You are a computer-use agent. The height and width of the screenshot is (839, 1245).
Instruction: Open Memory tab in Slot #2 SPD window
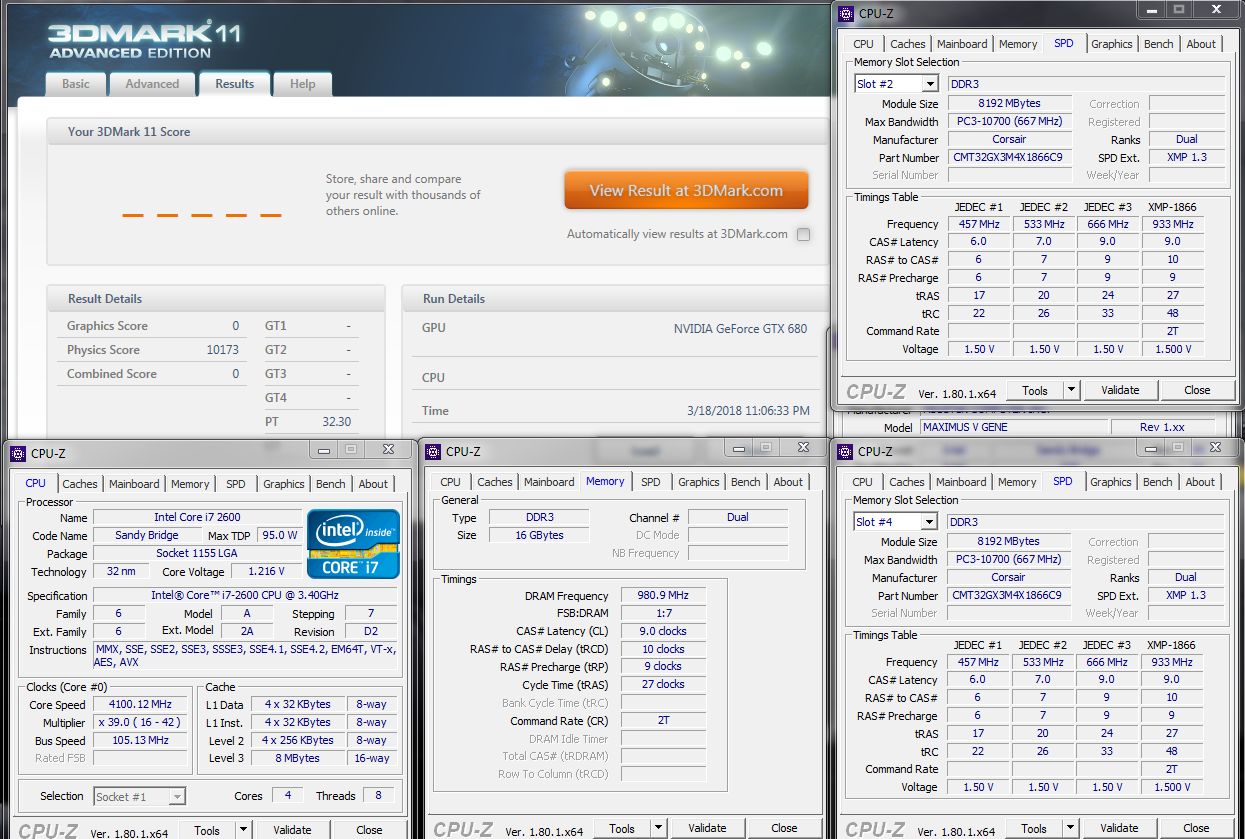coord(1018,44)
